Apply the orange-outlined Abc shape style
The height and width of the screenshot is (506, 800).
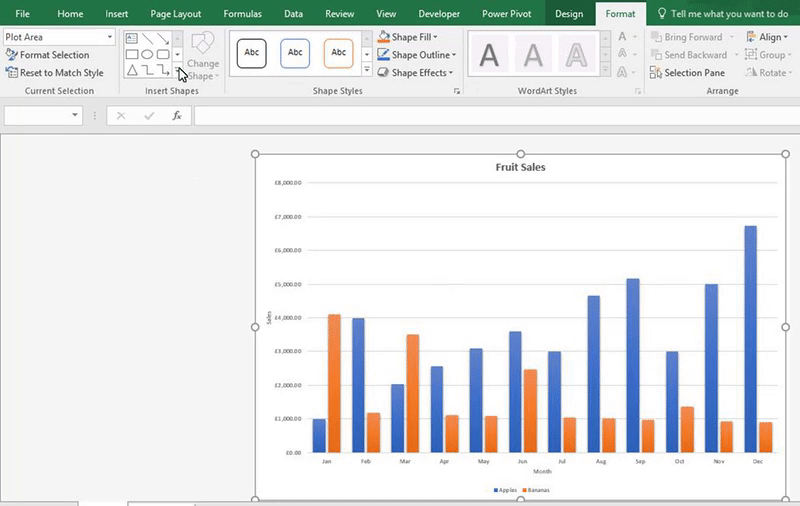(339, 54)
